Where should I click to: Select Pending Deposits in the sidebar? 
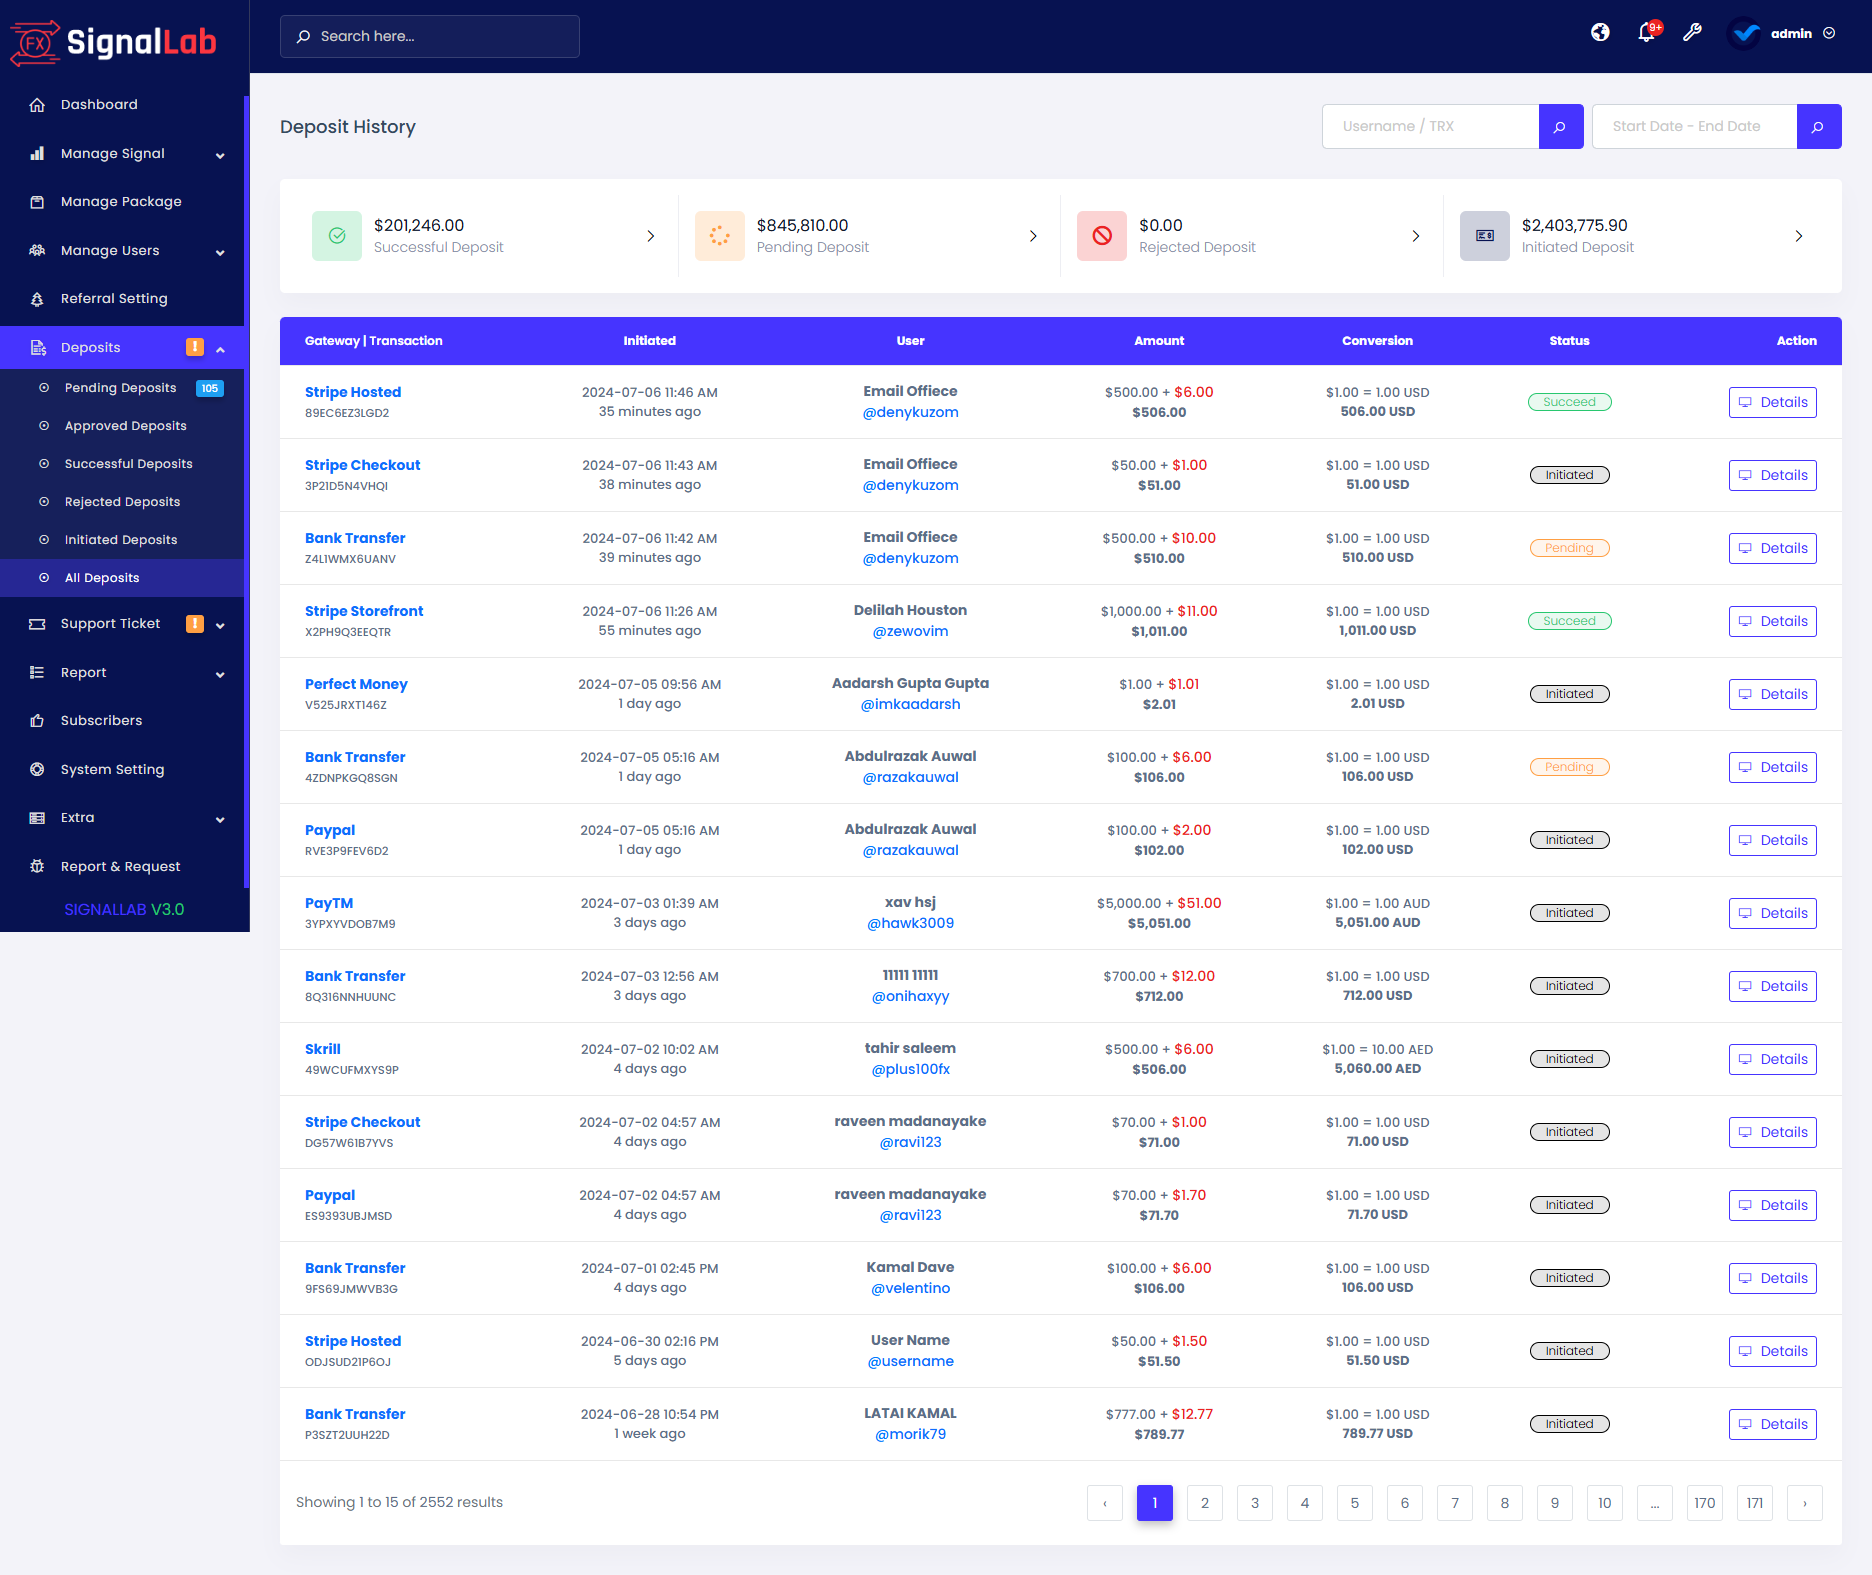pyautogui.click(x=119, y=388)
